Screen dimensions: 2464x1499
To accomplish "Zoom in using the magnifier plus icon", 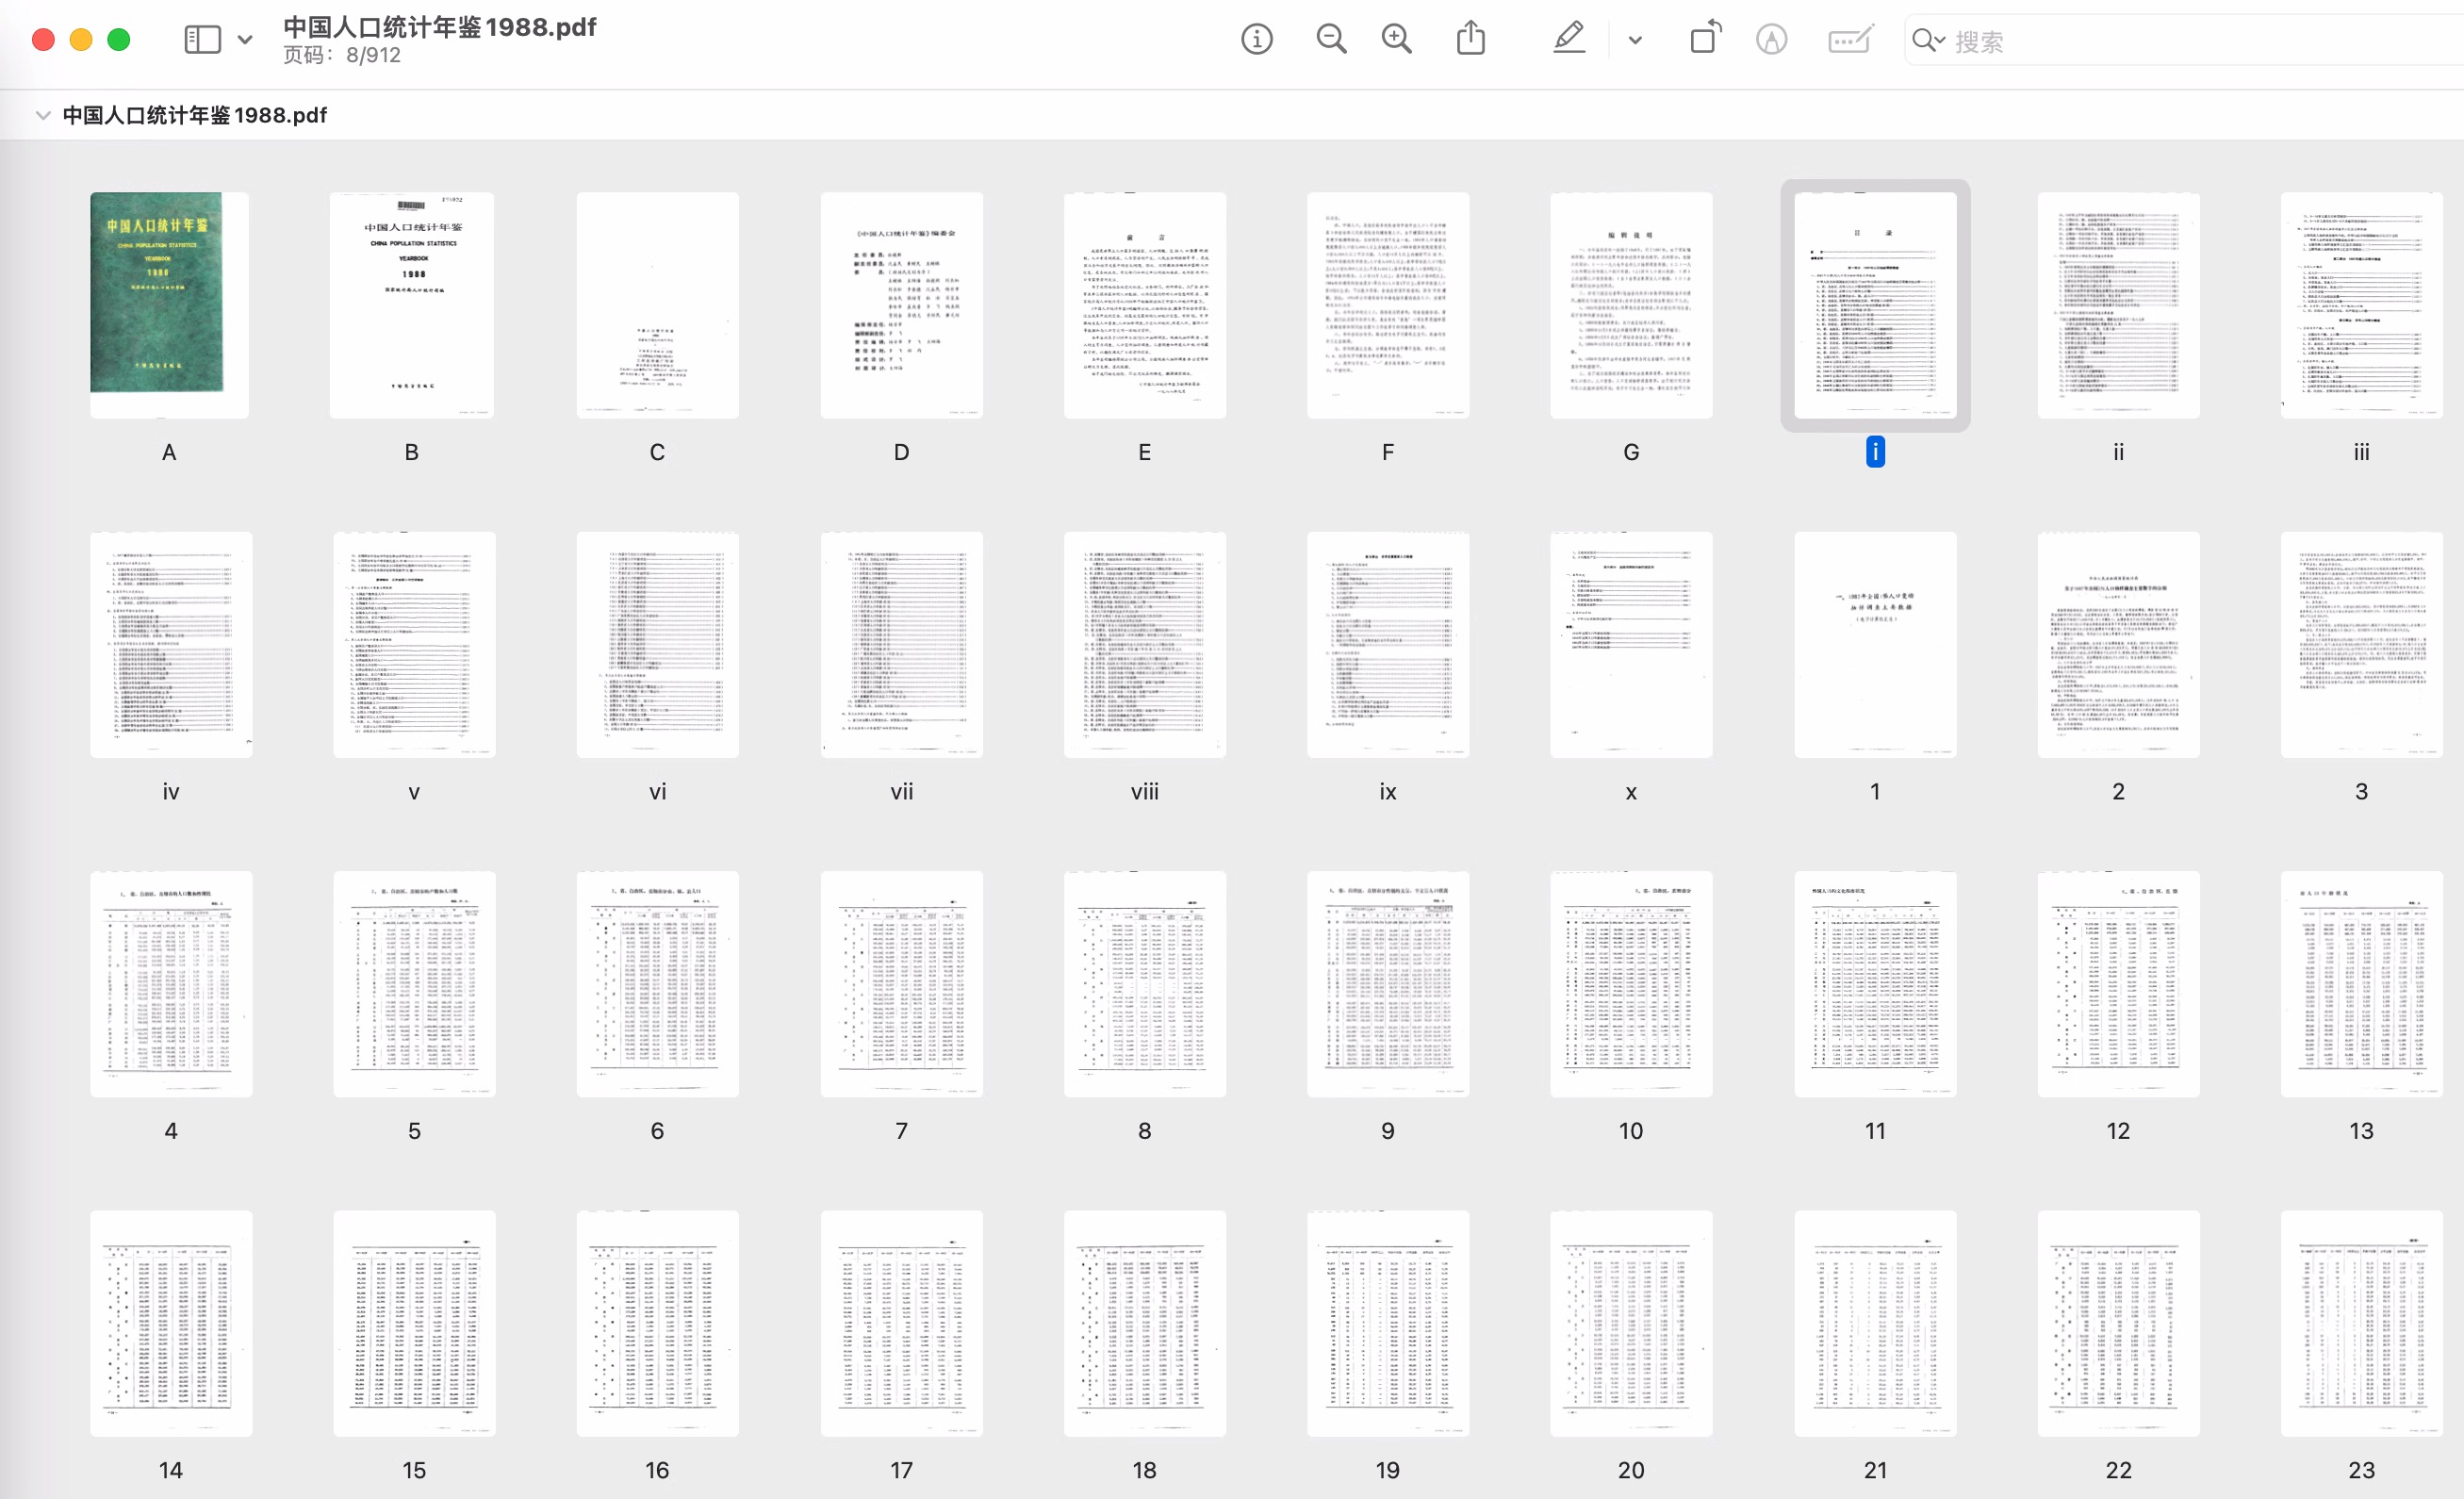I will coord(1396,40).
